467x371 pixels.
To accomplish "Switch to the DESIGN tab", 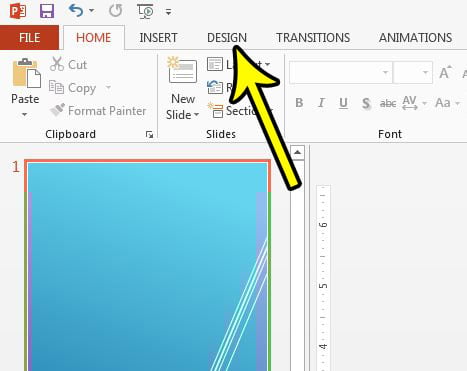I will click(227, 38).
